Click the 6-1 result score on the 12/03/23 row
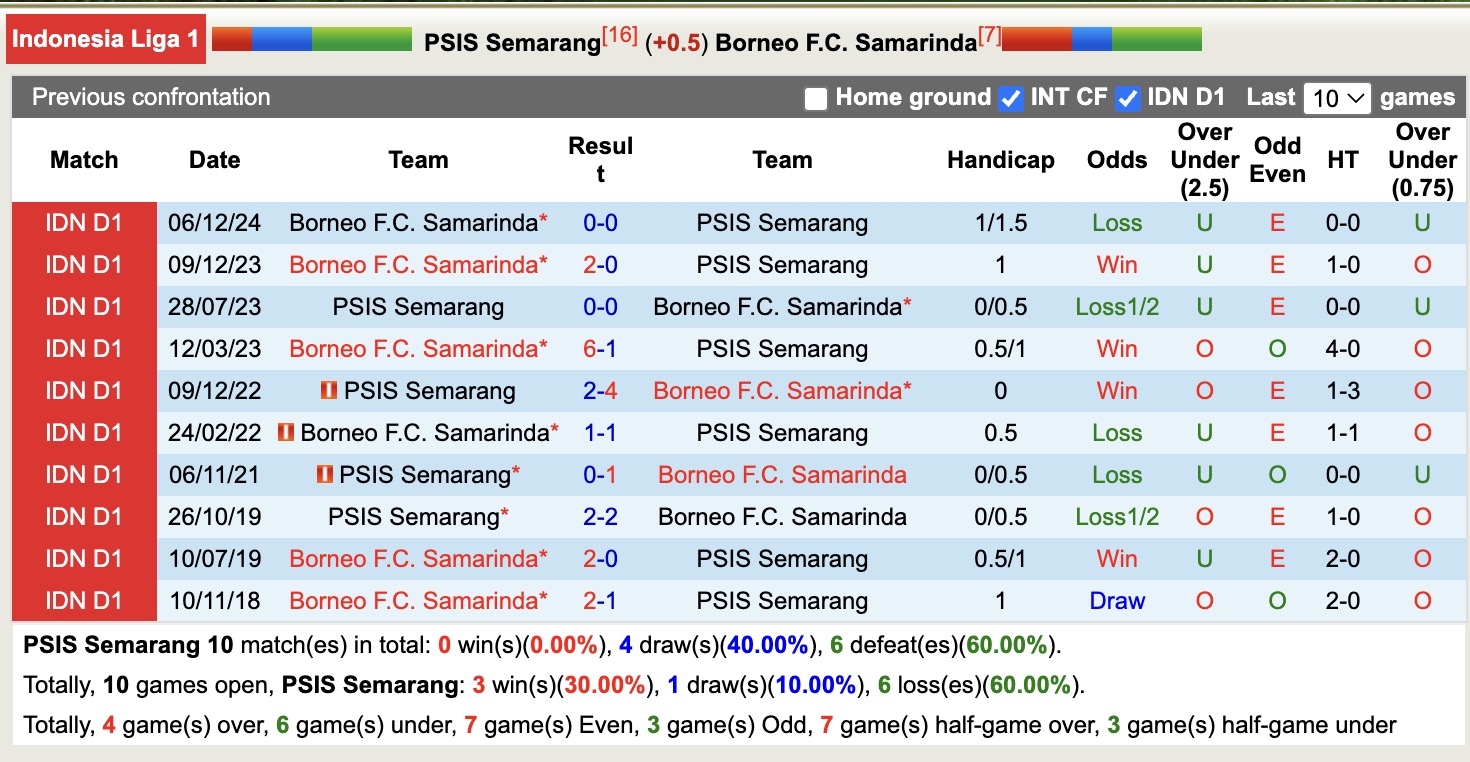 pos(600,348)
